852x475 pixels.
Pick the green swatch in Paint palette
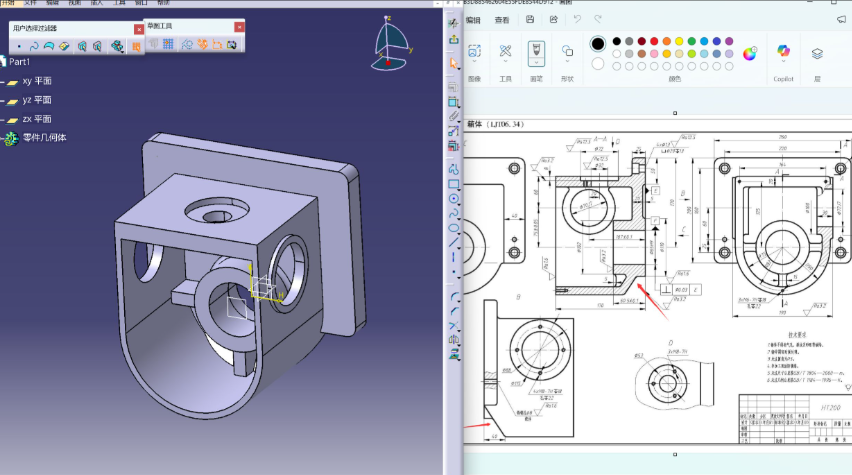point(692,41)
